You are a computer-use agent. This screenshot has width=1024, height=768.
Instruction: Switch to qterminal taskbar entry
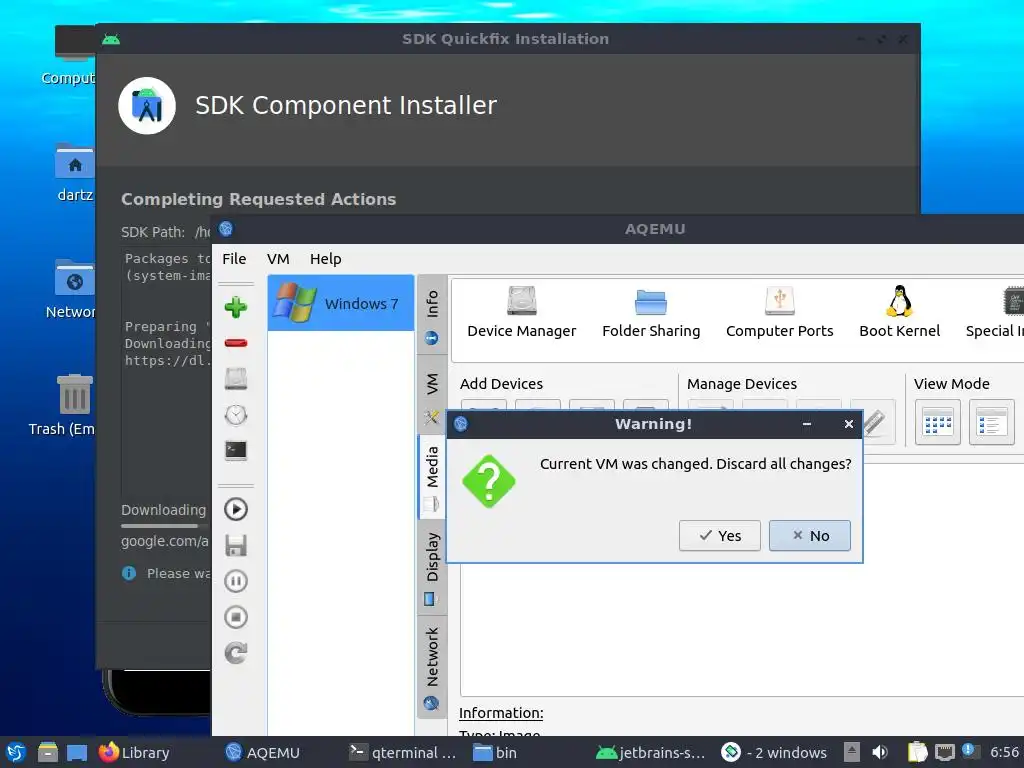[x=402, y=752]
